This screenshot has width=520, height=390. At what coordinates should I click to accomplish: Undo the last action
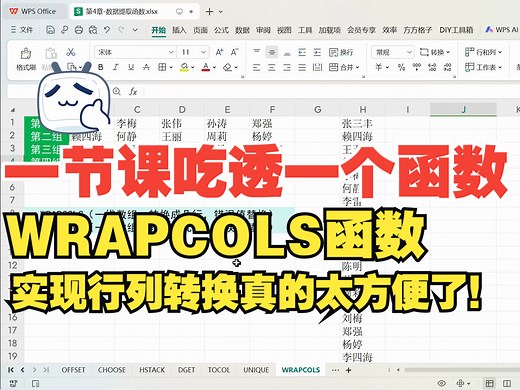point(107,30)
